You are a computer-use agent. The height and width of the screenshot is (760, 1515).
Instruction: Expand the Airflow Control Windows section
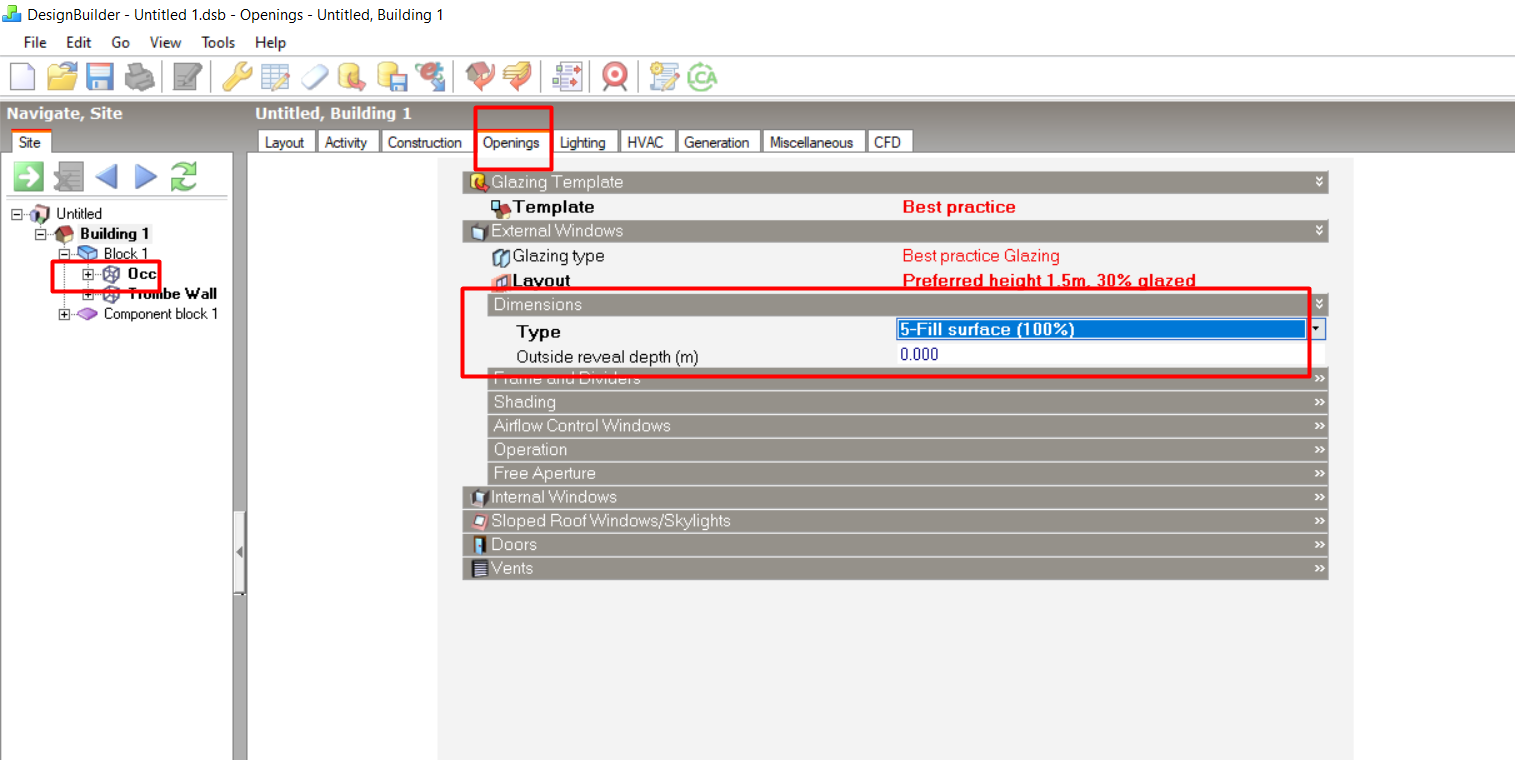tap(908, 426)
